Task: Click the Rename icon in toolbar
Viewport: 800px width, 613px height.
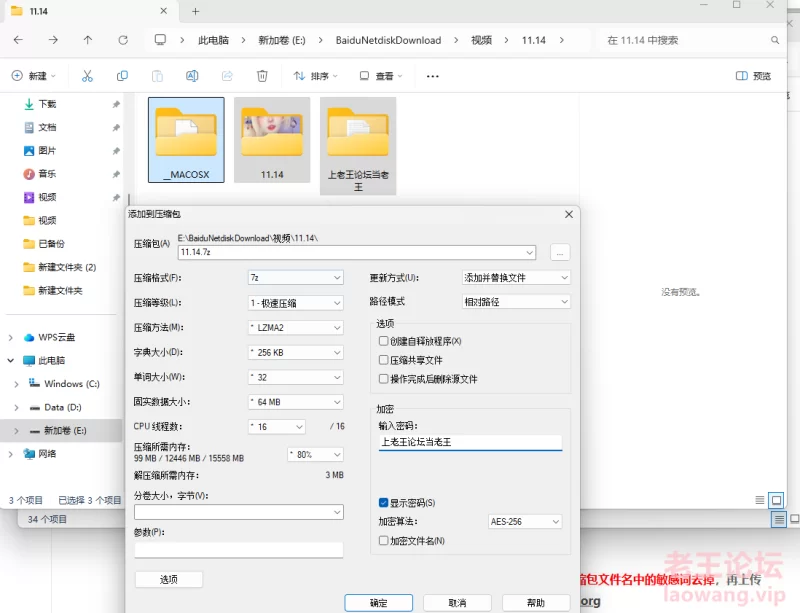Action: click(x=192, y=76)
